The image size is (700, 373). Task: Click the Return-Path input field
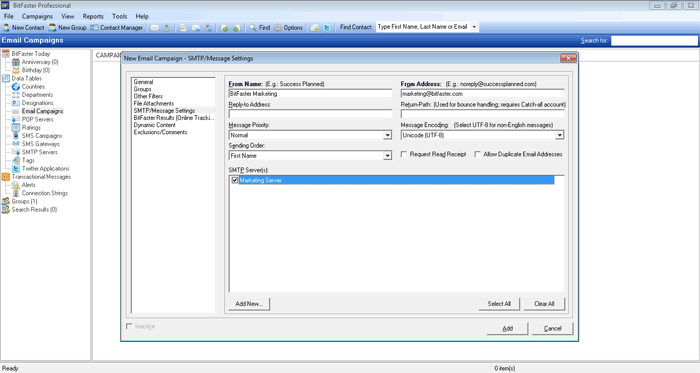coord(483,114)
